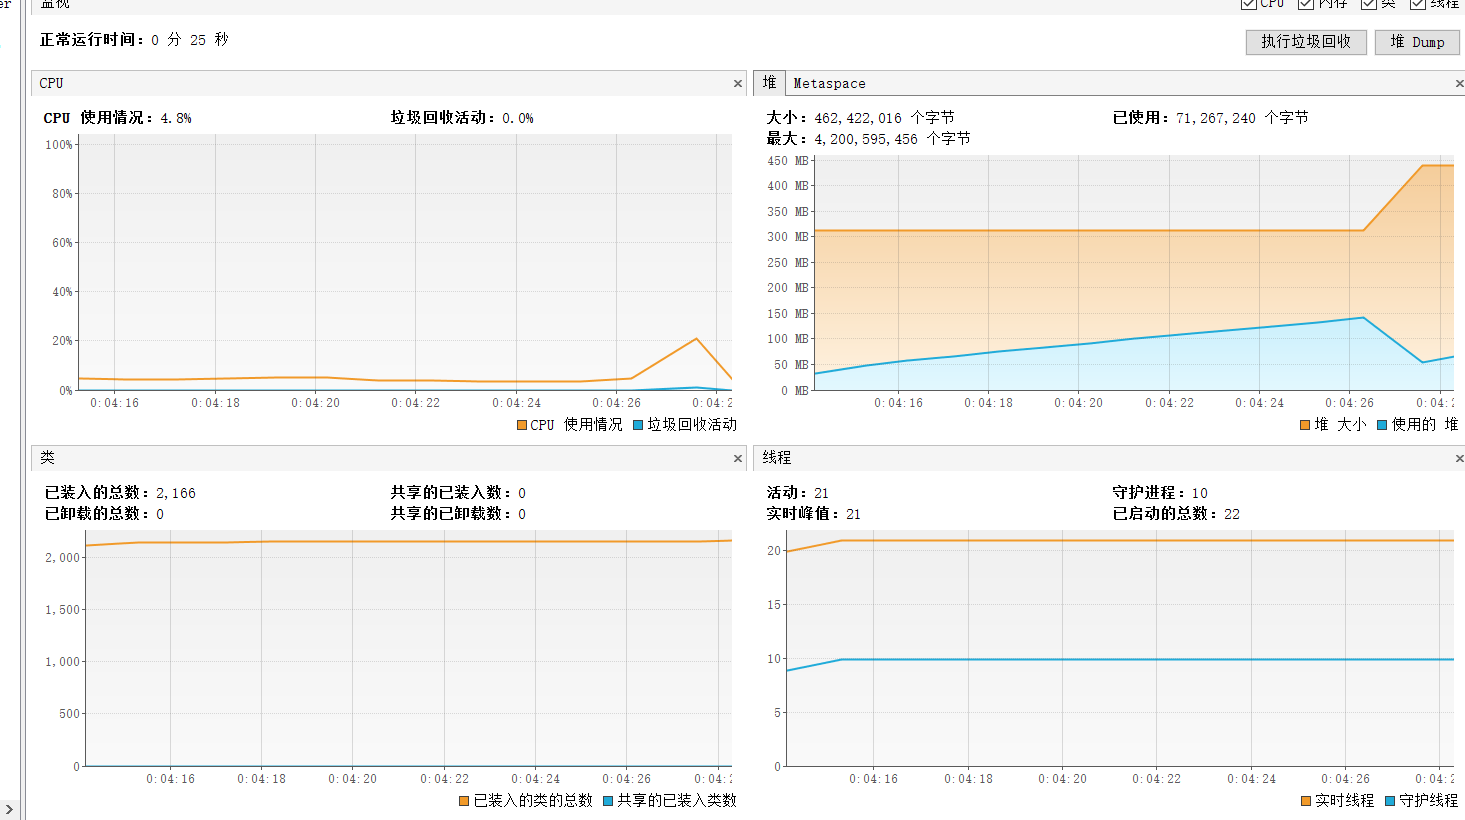Click the 执行垃圾回收 button
Image resolution: width=1465 pixels, height=820 pixels.
[x=1305, y=42]
